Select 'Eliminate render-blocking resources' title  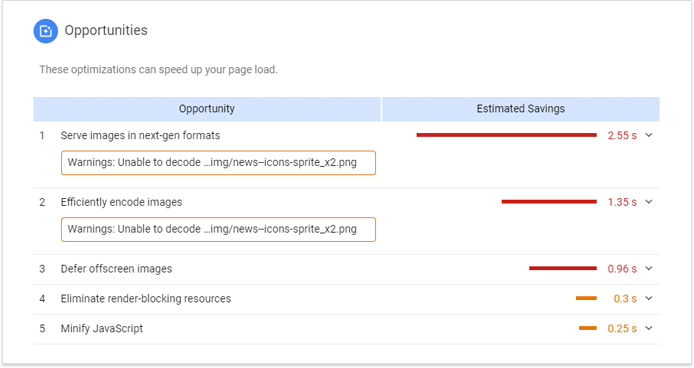(146, 299)
